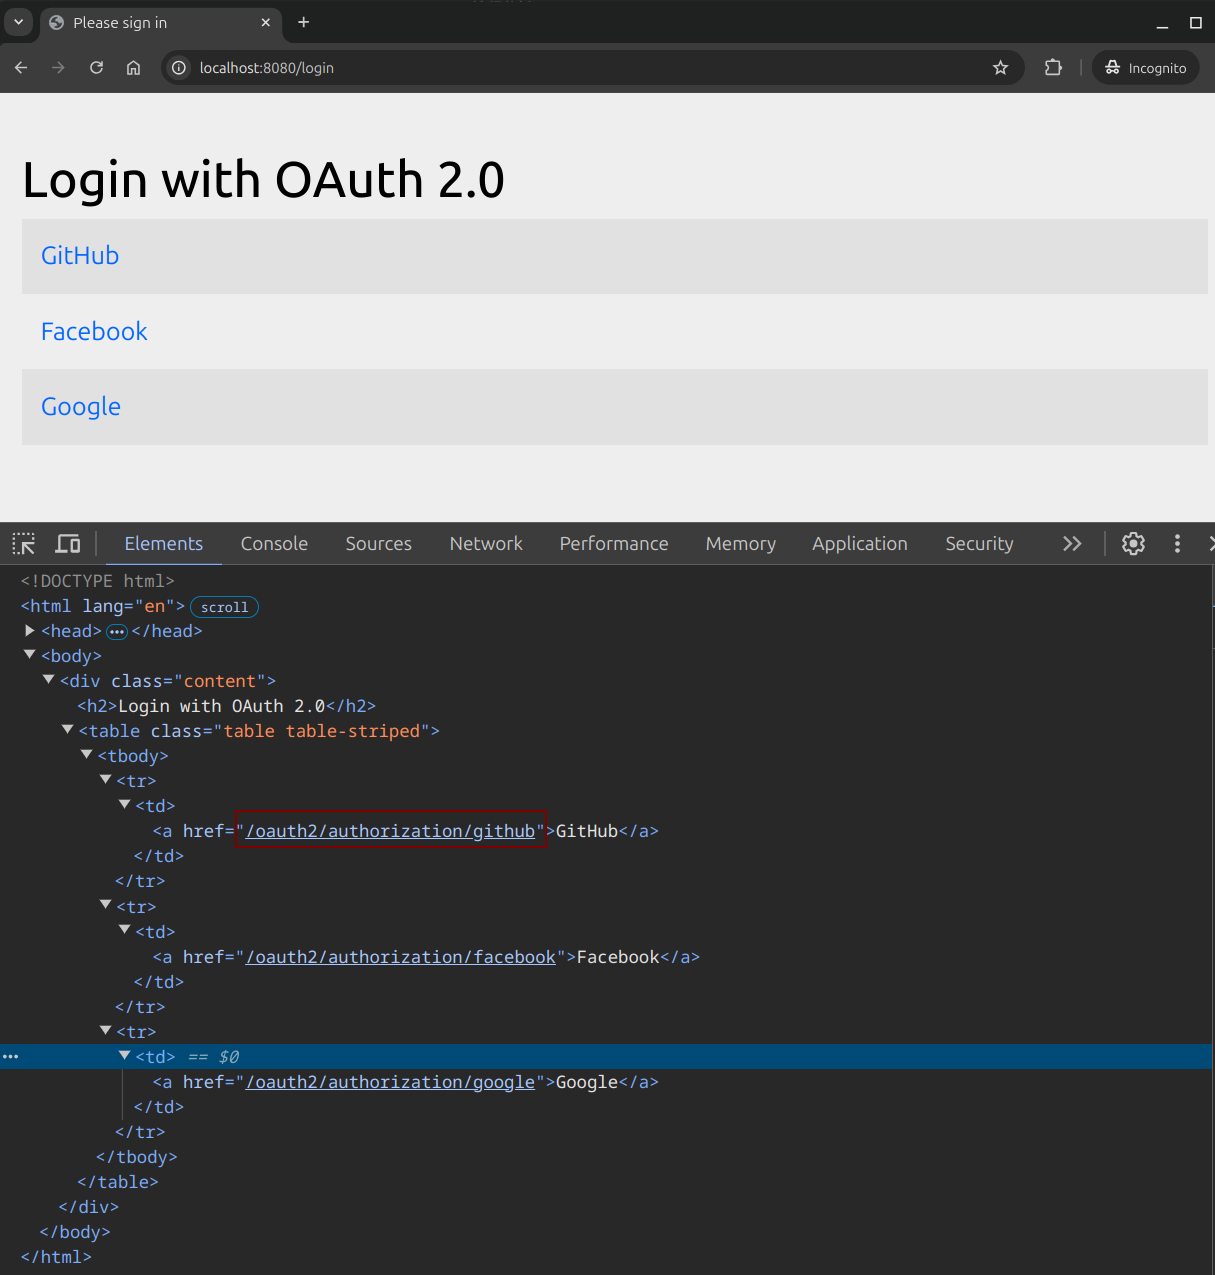This screenshot has width=1215, height=1275.
Task: Activate the DevTools inspect element tool
Action: click(24, 544)
